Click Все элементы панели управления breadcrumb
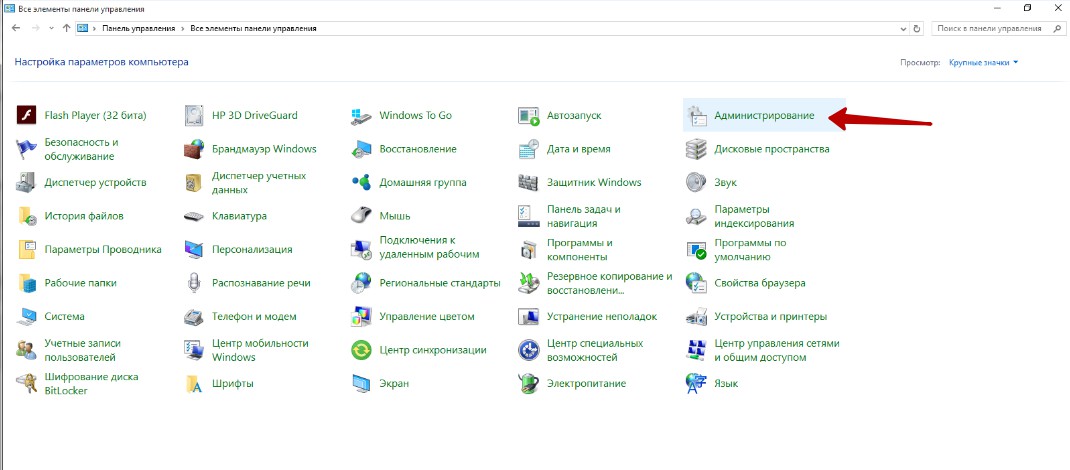This screenshot has height=470, width=1070. 253,29
